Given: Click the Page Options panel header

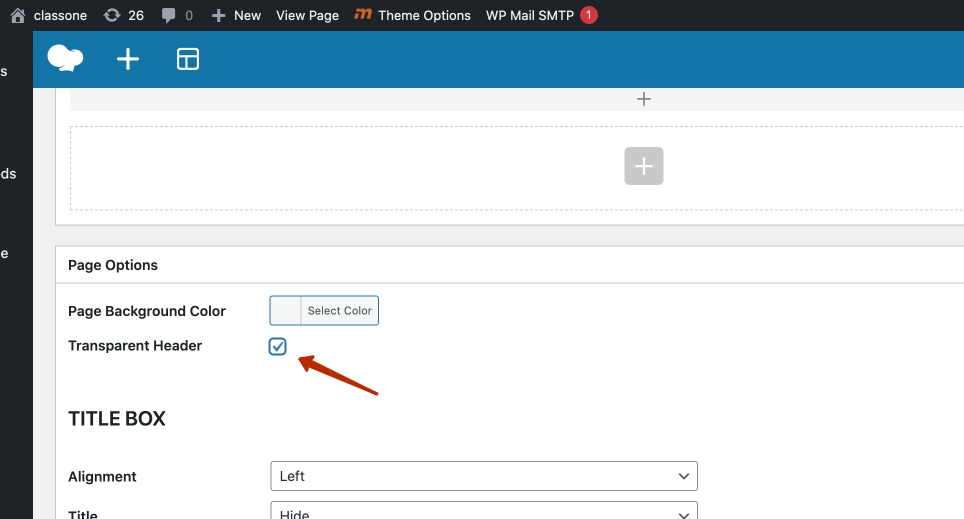Looking at the screenshot, I should coord(113,265).
